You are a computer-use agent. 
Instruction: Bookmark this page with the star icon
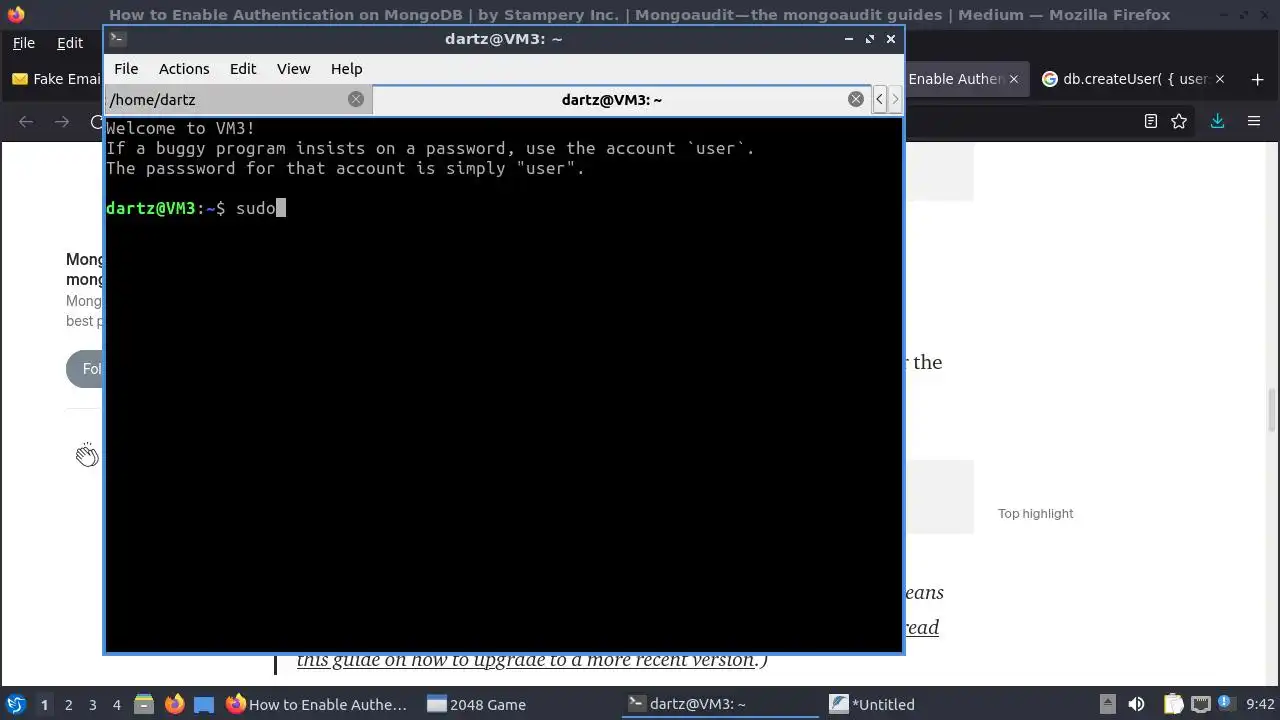(1179, 121)
